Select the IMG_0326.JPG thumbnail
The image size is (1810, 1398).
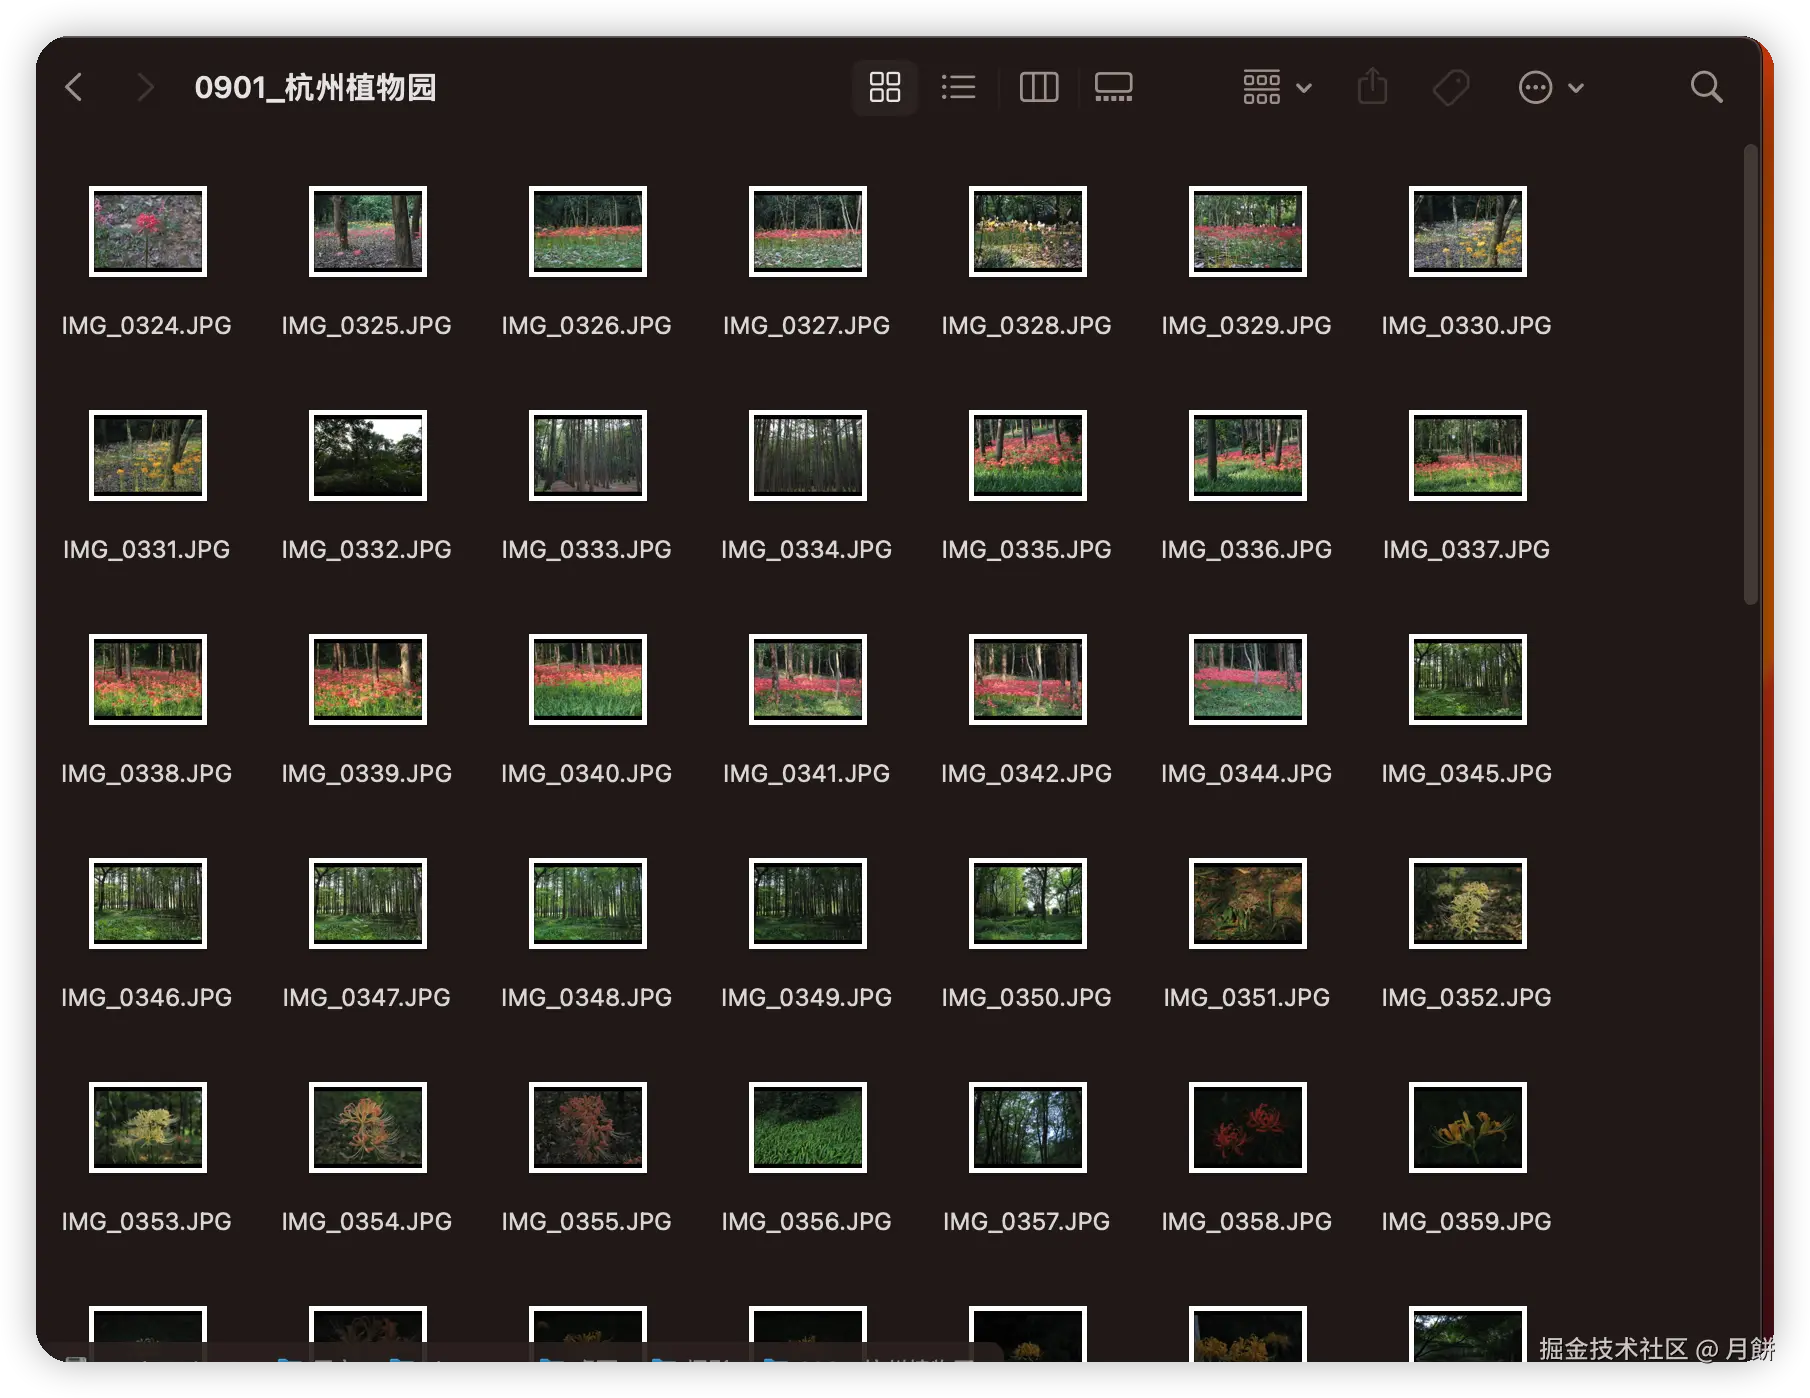coord(588,231)
